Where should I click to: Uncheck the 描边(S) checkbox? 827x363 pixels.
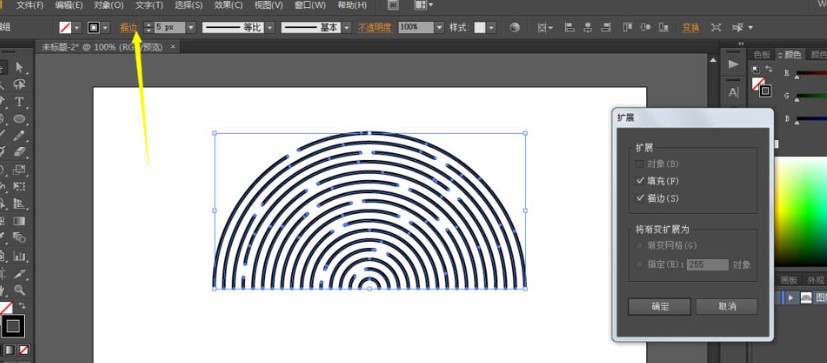(640, 198)
